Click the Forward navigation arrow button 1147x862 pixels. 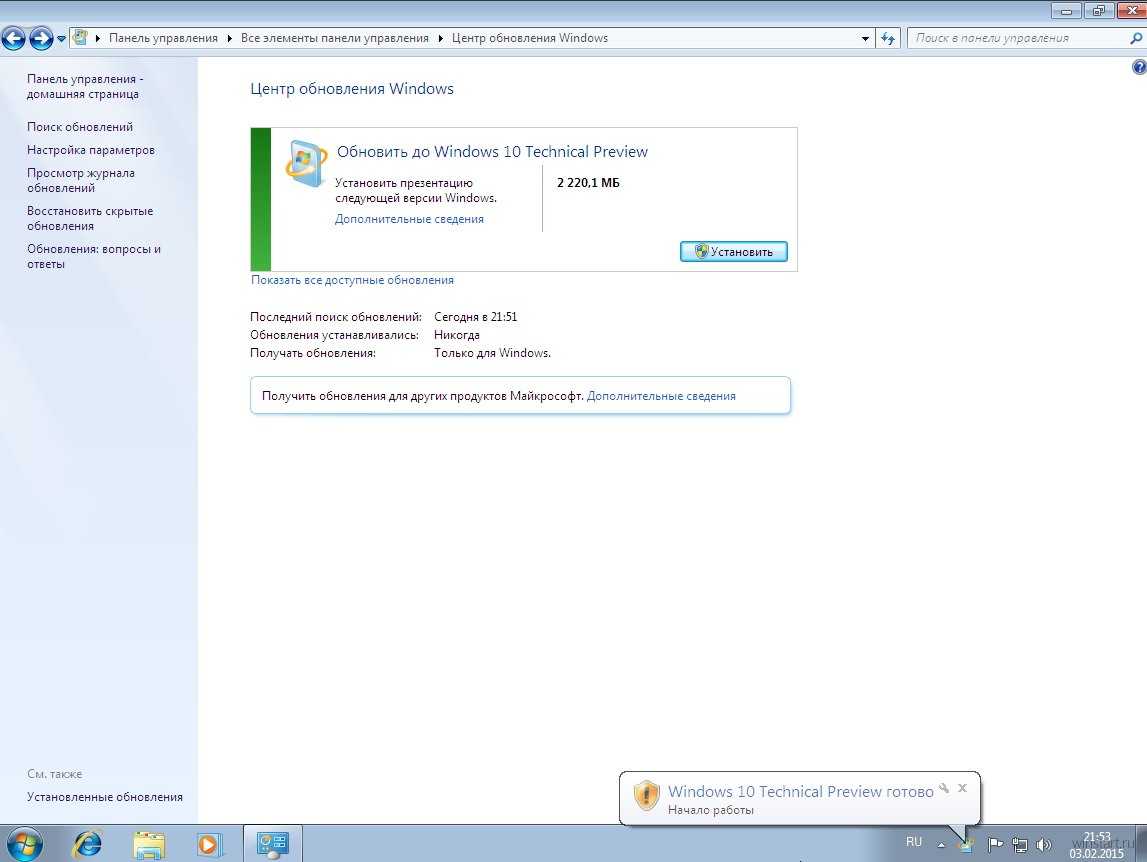(x=41, y=39)
